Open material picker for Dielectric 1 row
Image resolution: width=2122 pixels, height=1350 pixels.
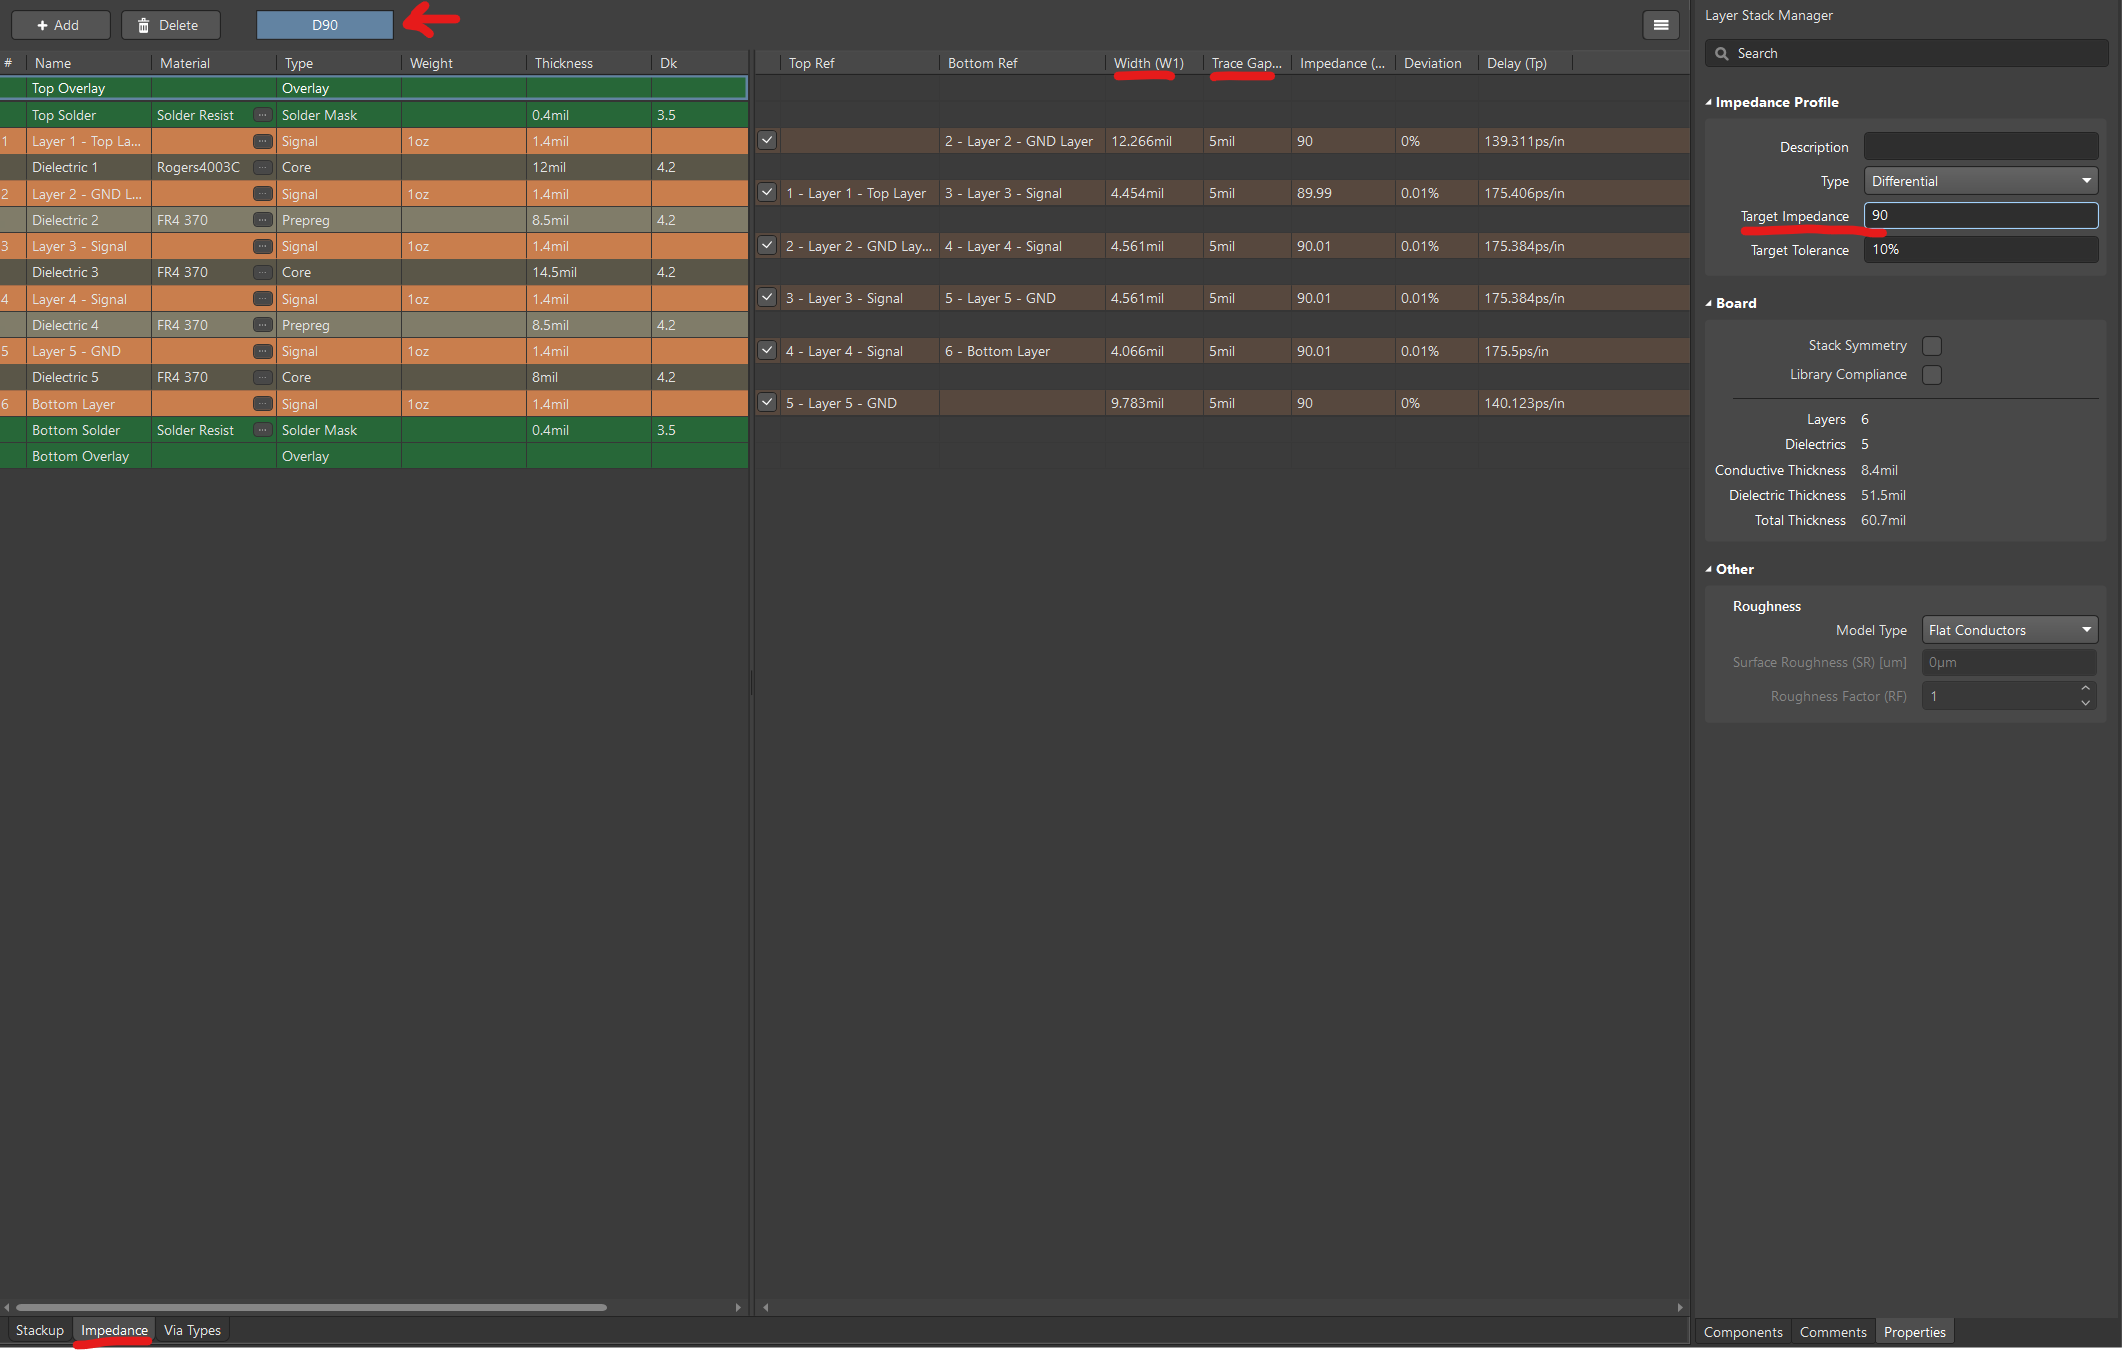coord(263,167)
